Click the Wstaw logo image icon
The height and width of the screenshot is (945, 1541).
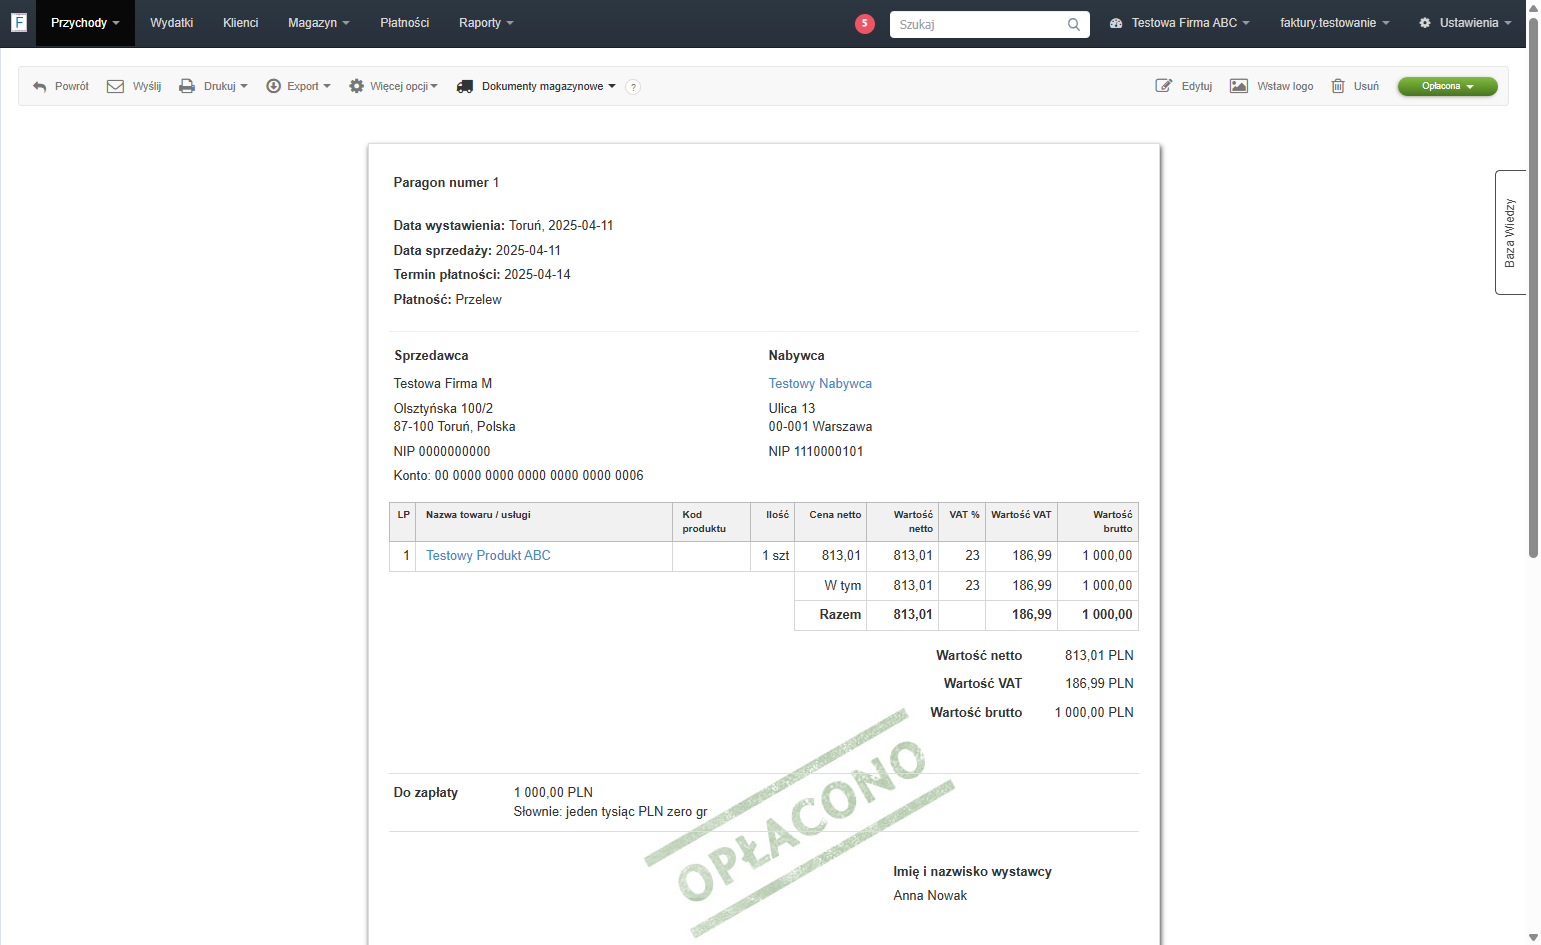tap(1239, 86)
